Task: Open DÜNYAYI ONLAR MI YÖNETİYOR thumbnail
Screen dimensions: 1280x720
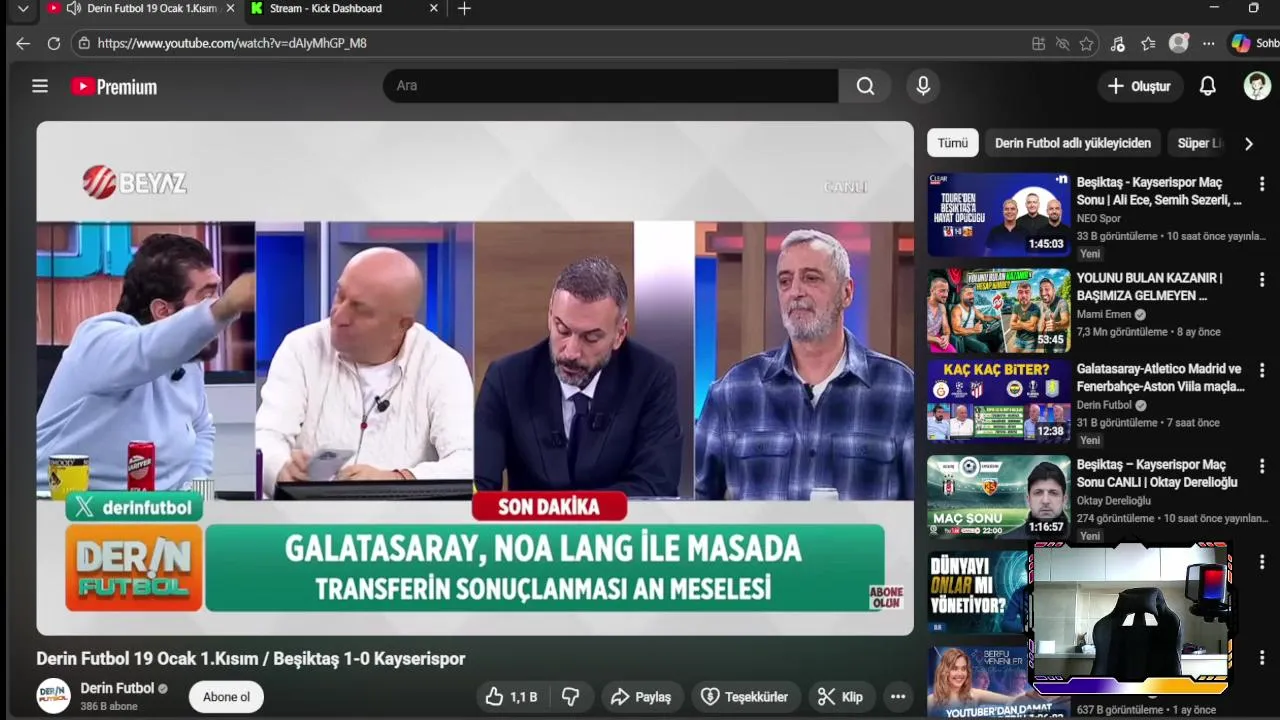Action: (x=978, y=592)
